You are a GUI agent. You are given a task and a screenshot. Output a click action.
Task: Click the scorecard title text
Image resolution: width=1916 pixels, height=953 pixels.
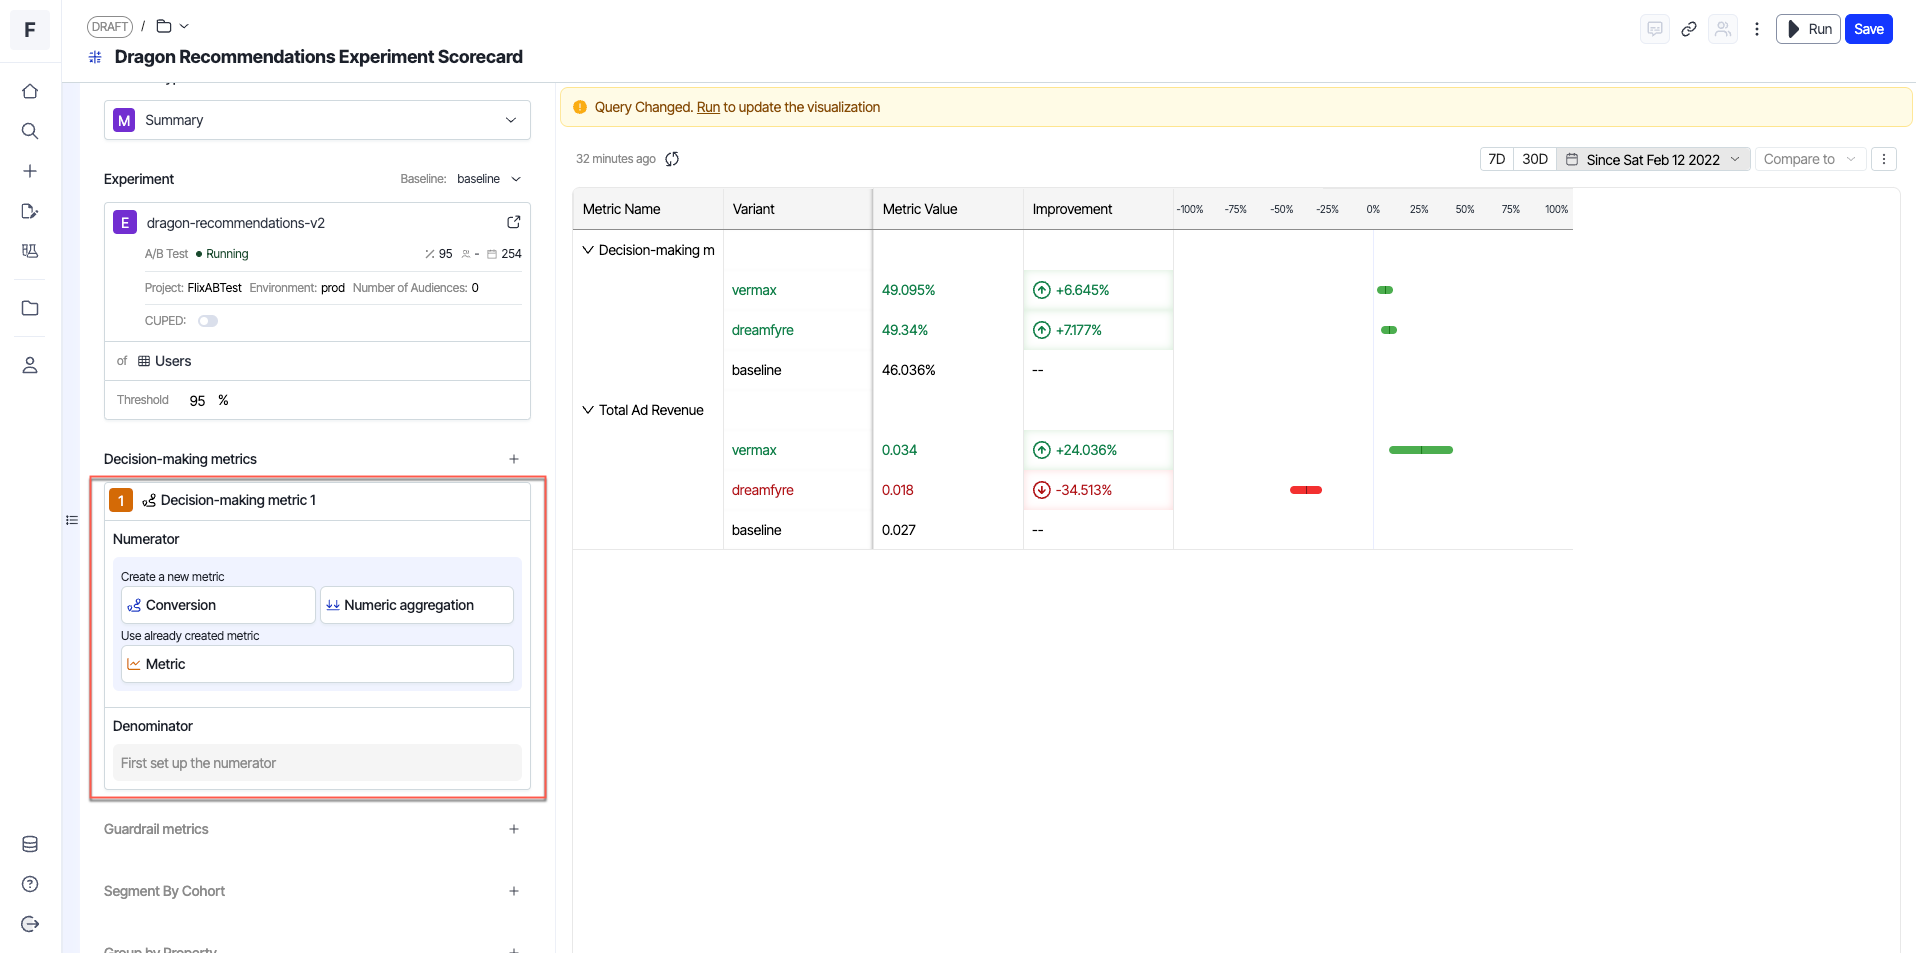319,57
